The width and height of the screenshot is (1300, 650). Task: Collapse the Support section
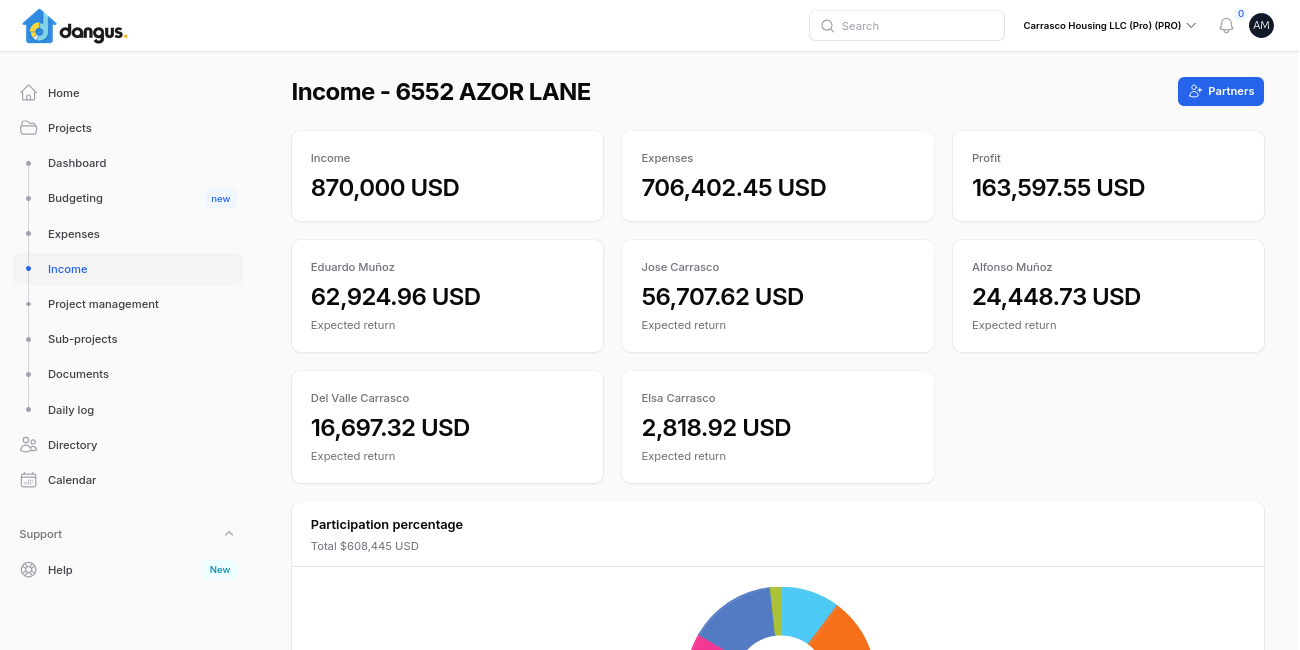(229, 534)
